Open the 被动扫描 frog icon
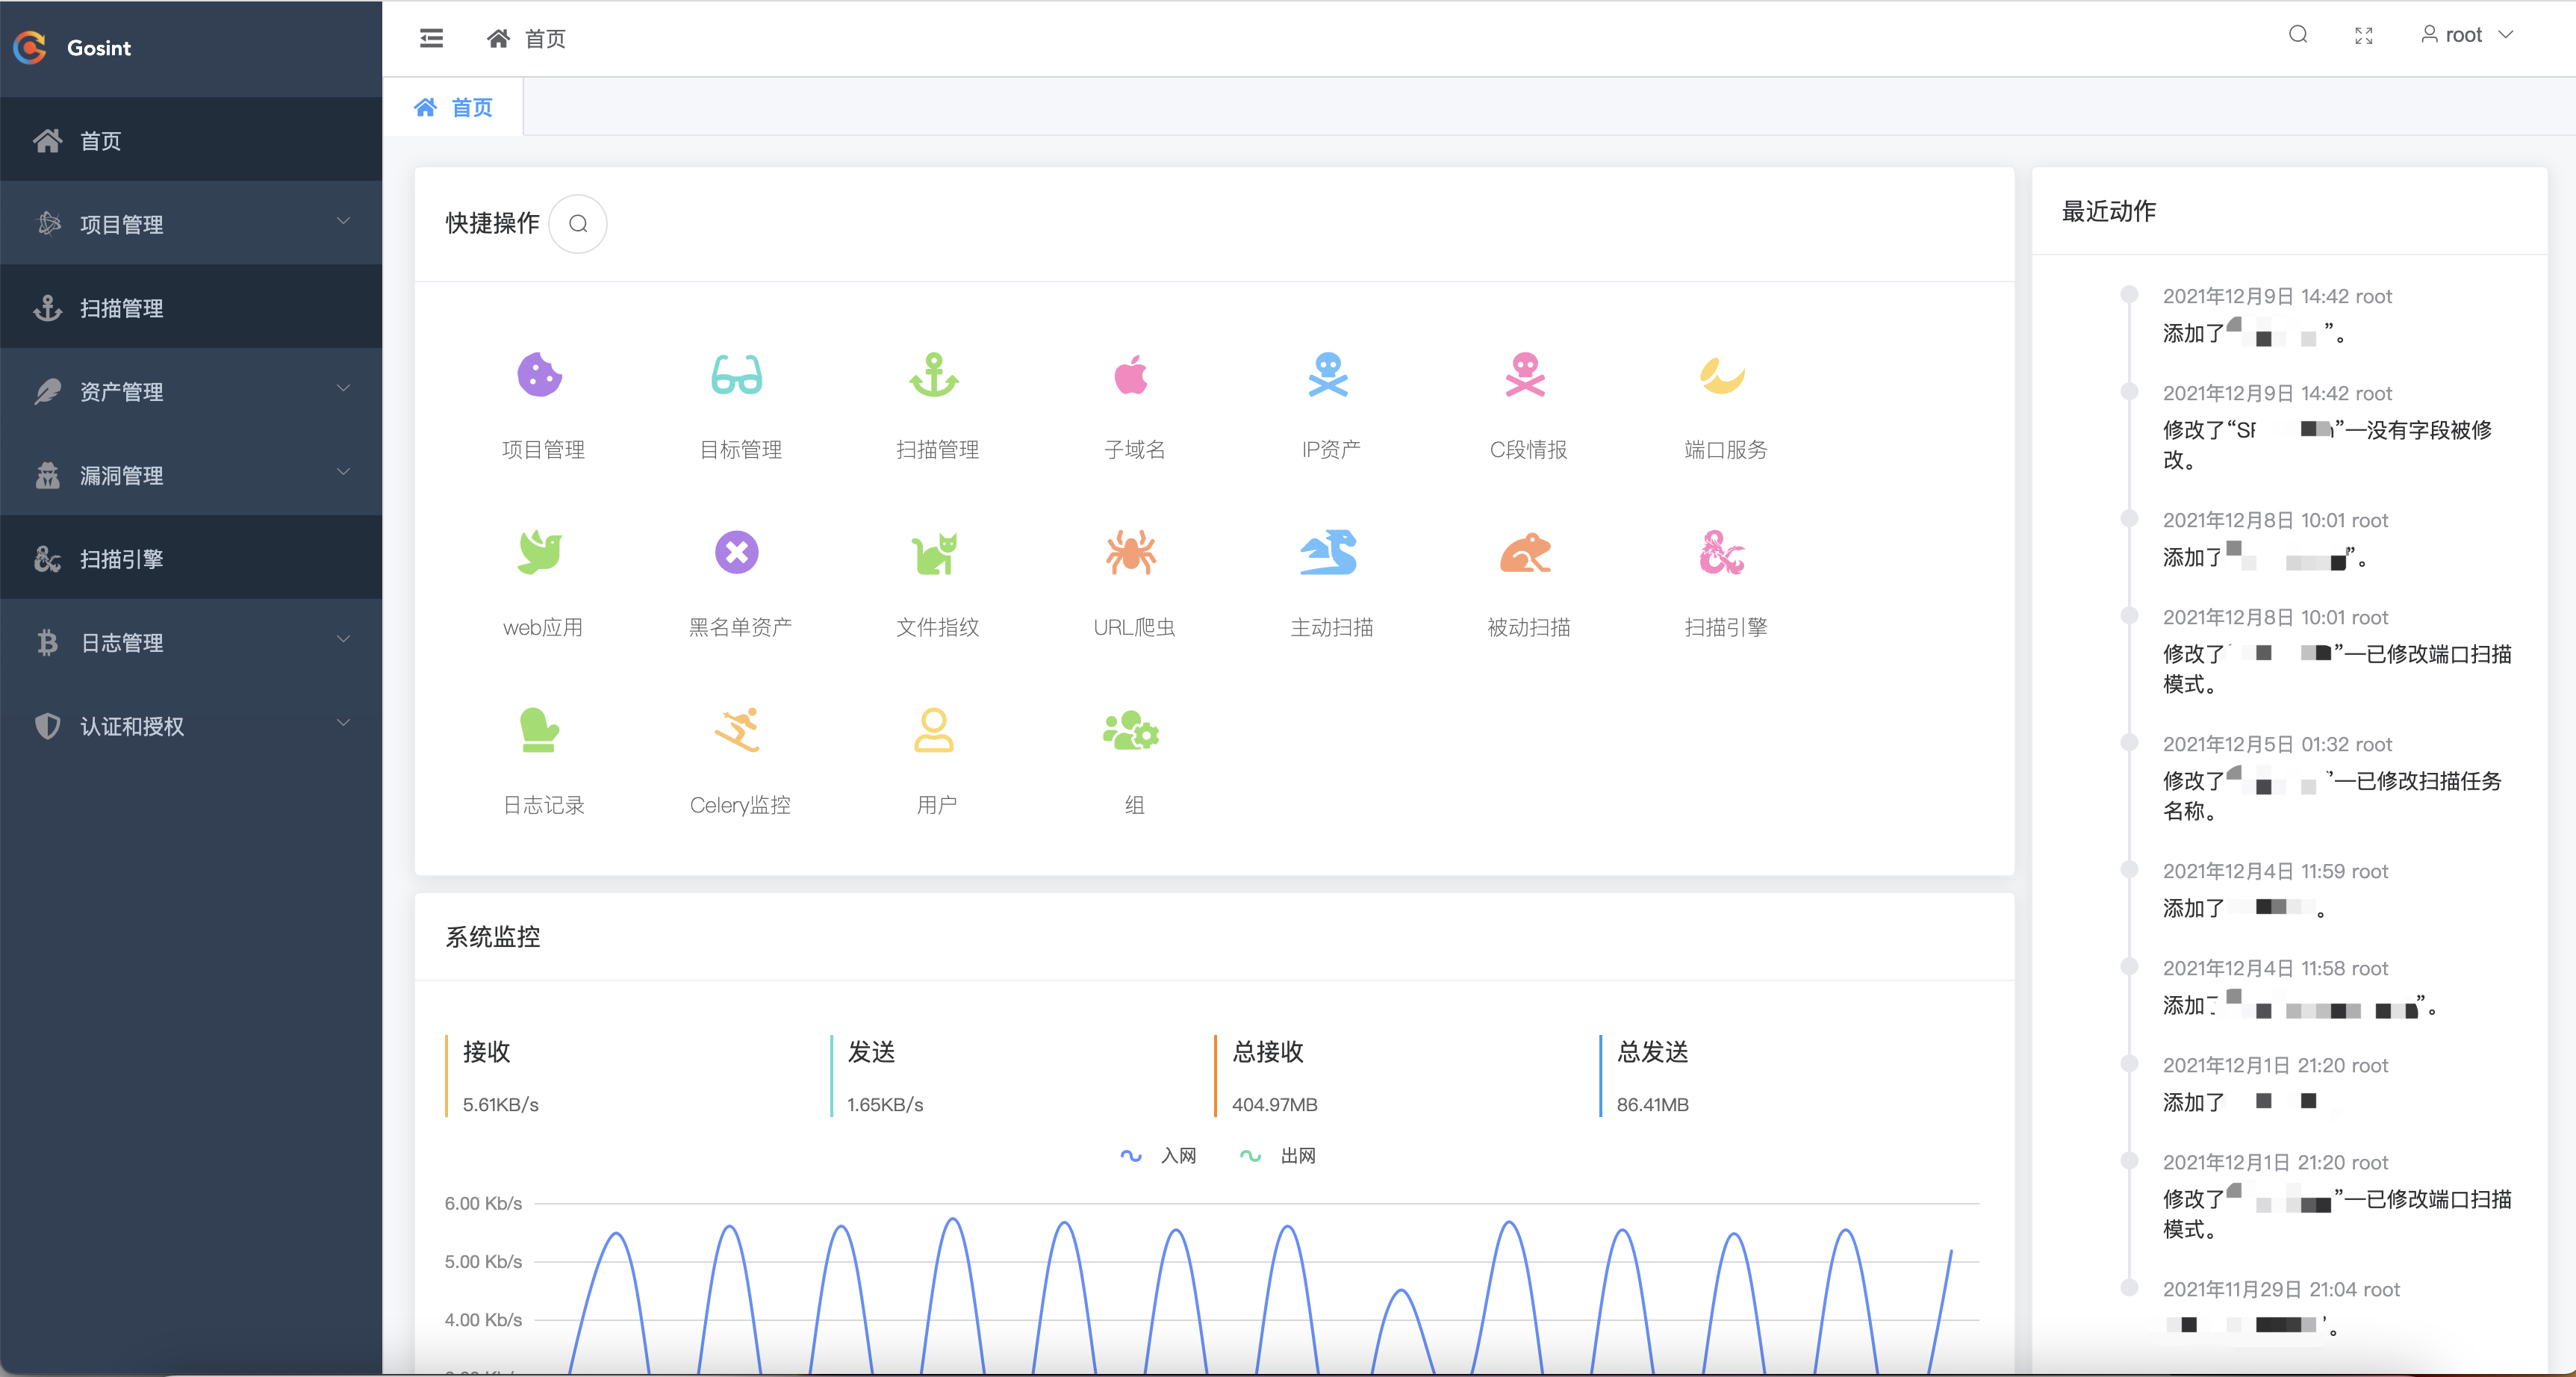Image resolution: width=2576 pixels, height=1377 pixels. click(1525, 553)
